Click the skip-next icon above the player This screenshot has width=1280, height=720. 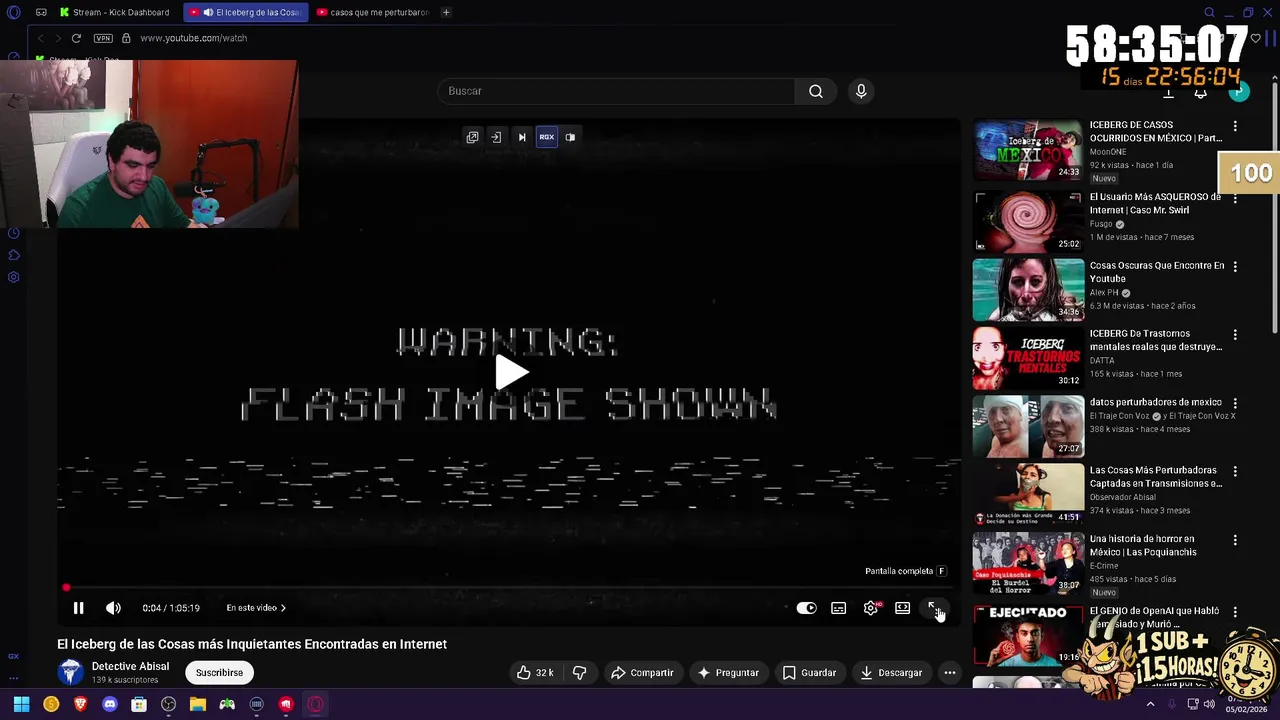tap(521, 137)
